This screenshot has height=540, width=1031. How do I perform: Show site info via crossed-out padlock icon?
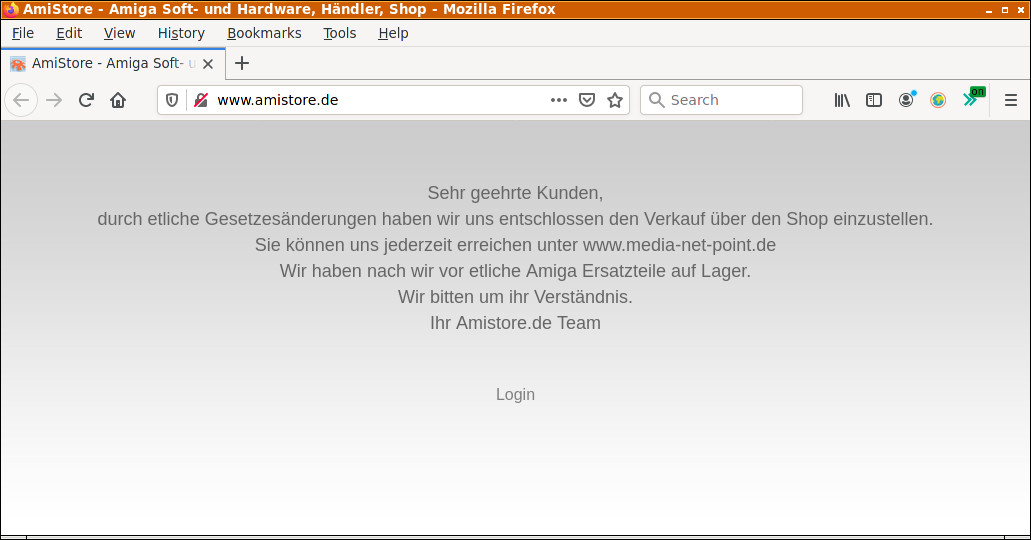[x=201, y=100]
